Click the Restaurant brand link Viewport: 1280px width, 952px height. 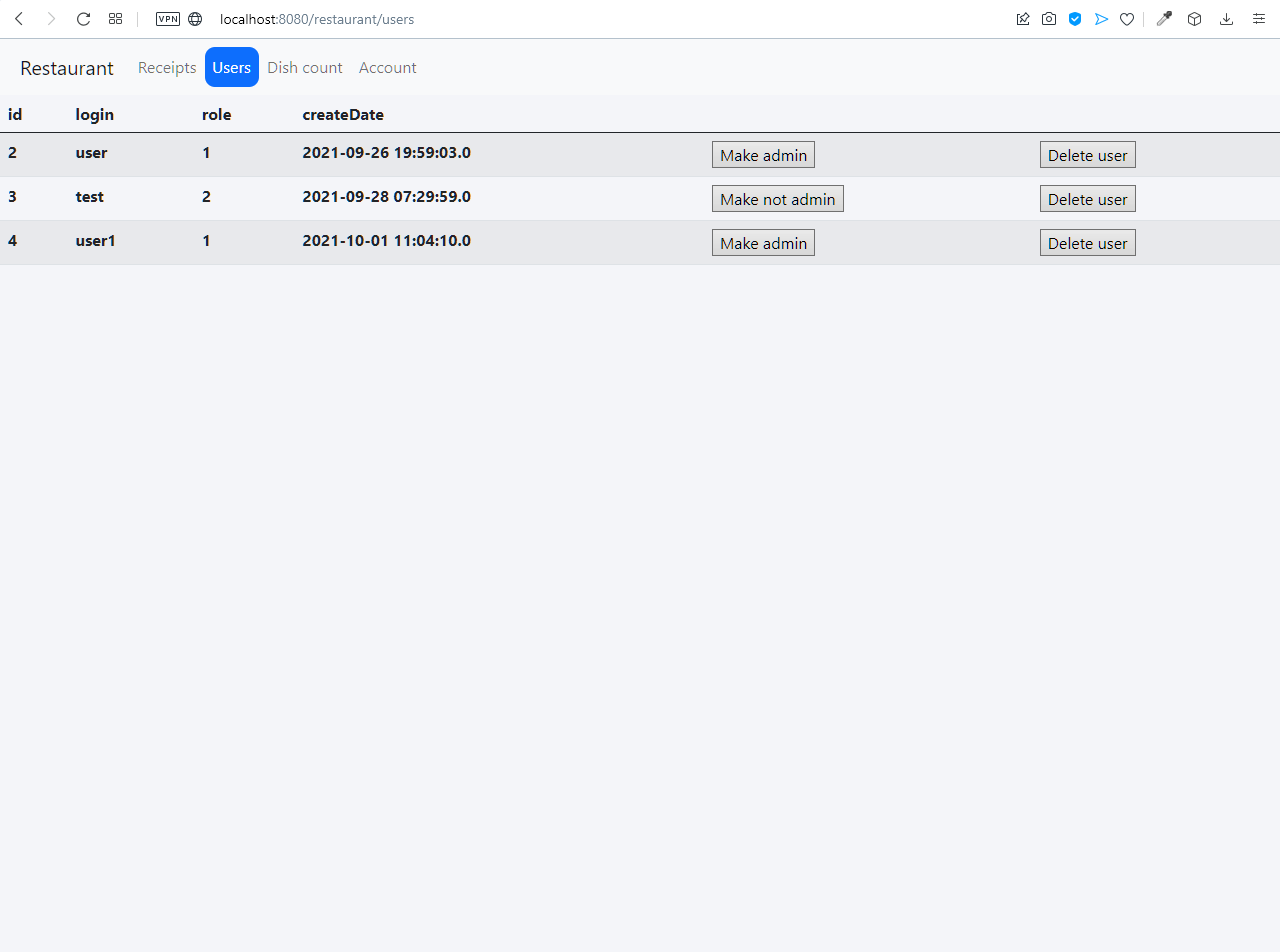(67, 68)
